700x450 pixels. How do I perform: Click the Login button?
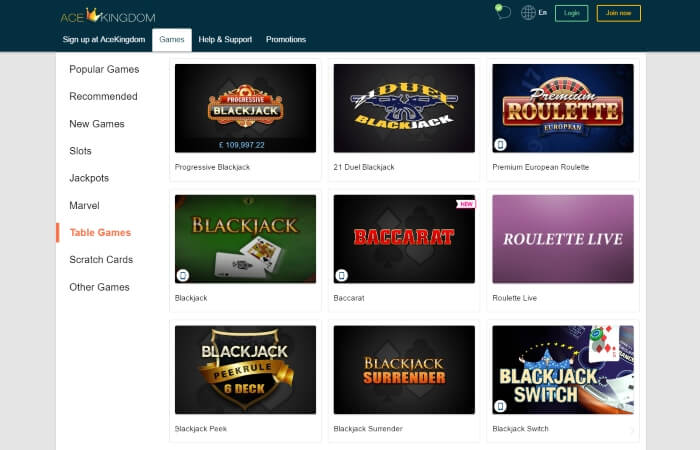(x=571, y=13)
